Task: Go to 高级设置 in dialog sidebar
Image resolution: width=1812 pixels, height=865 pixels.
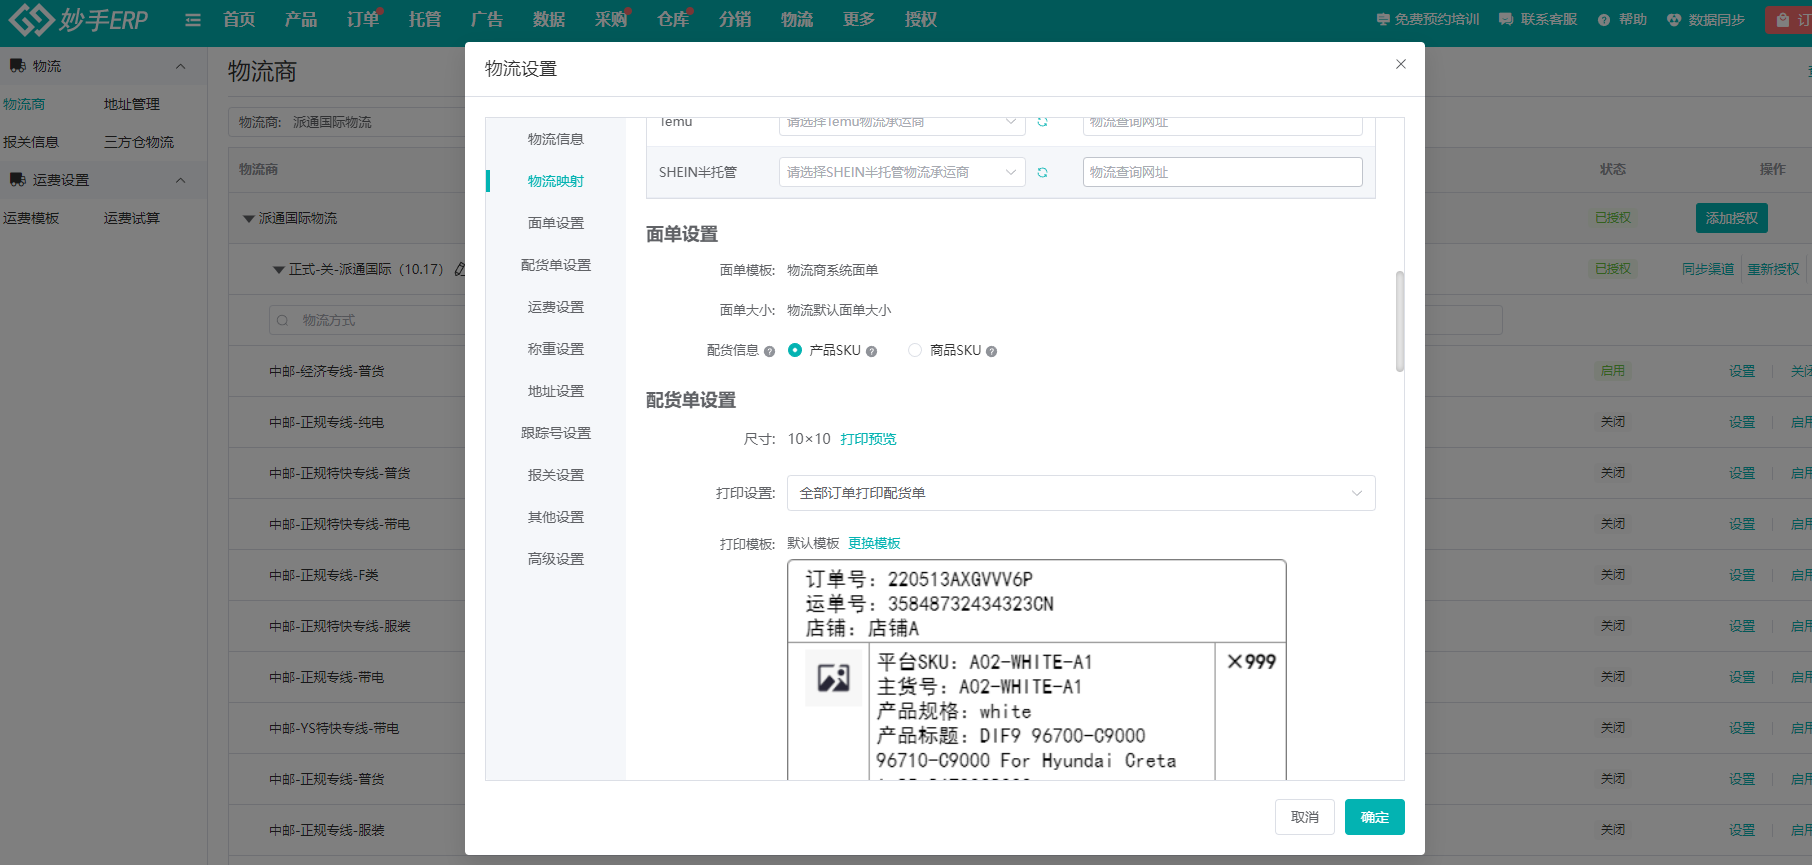Action: coord(556,559)
